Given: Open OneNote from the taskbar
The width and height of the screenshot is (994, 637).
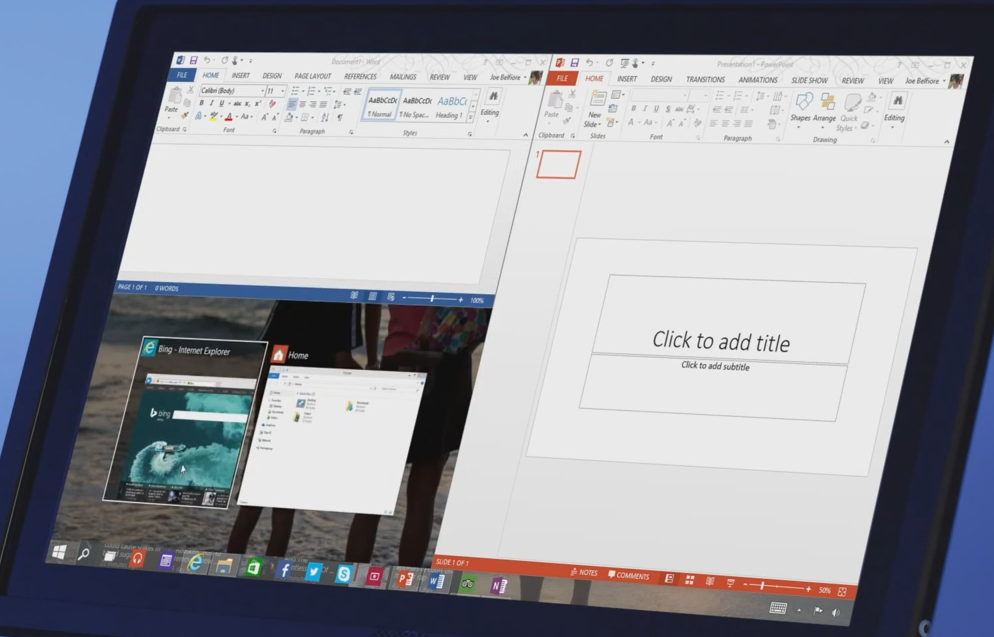Looking at the screenshot, I should click(x=499, y=586).
